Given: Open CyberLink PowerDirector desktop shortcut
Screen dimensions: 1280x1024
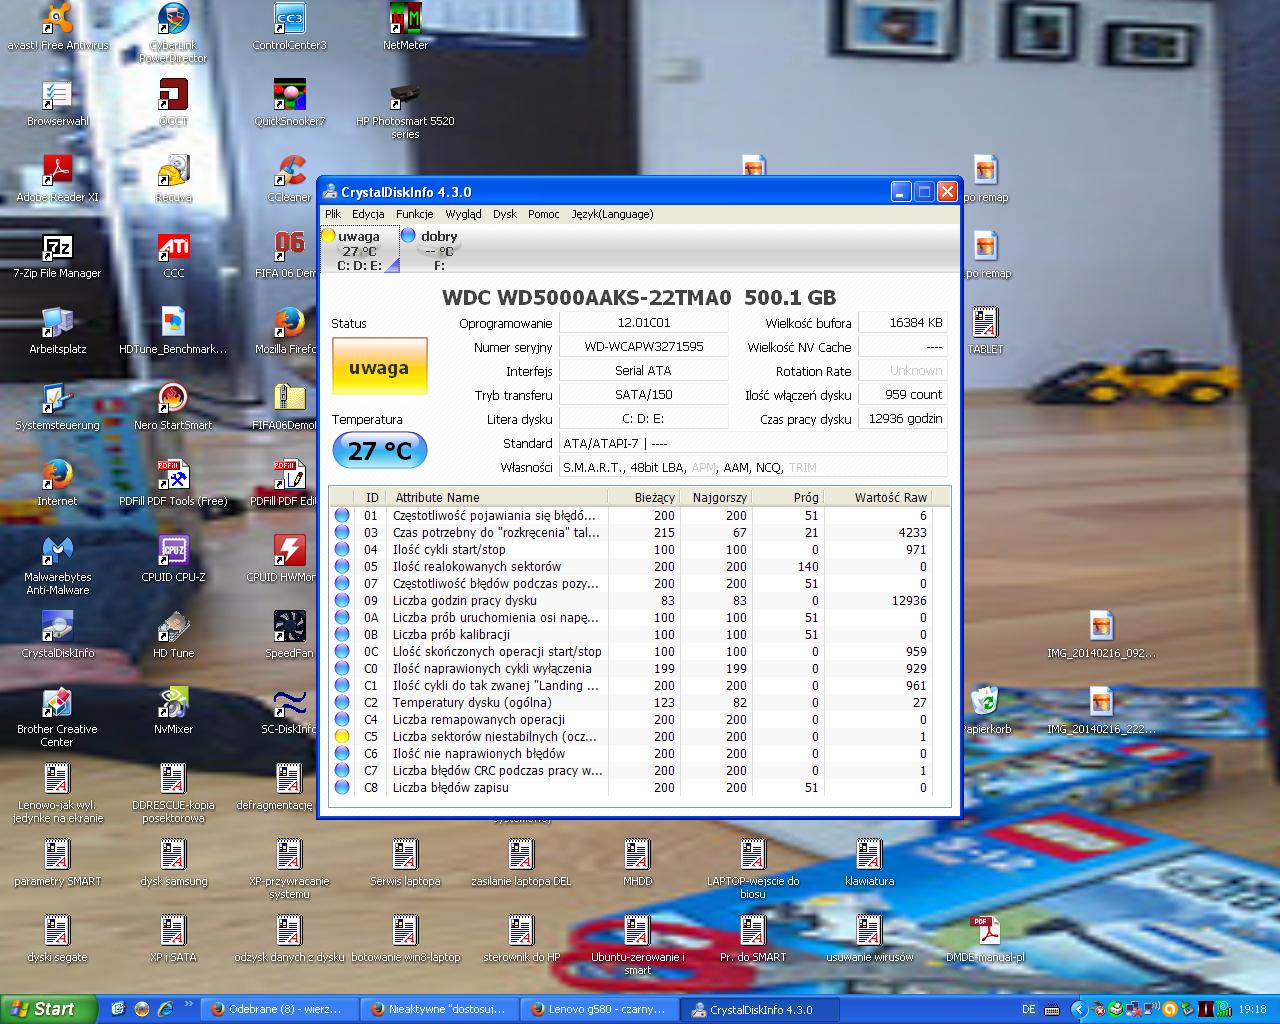Looking at the screenshot, I should click(x=173, y=33).
